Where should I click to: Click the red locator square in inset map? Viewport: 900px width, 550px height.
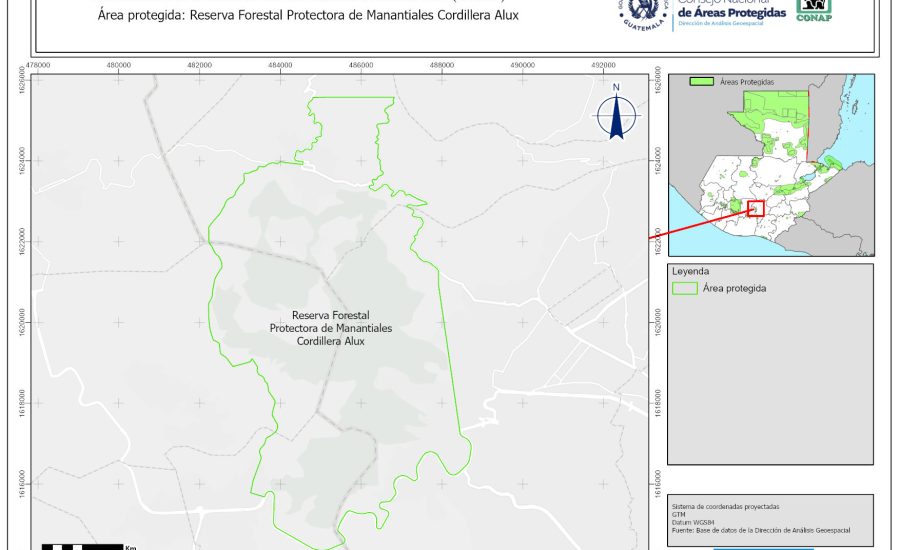click(x=755, y=208)
